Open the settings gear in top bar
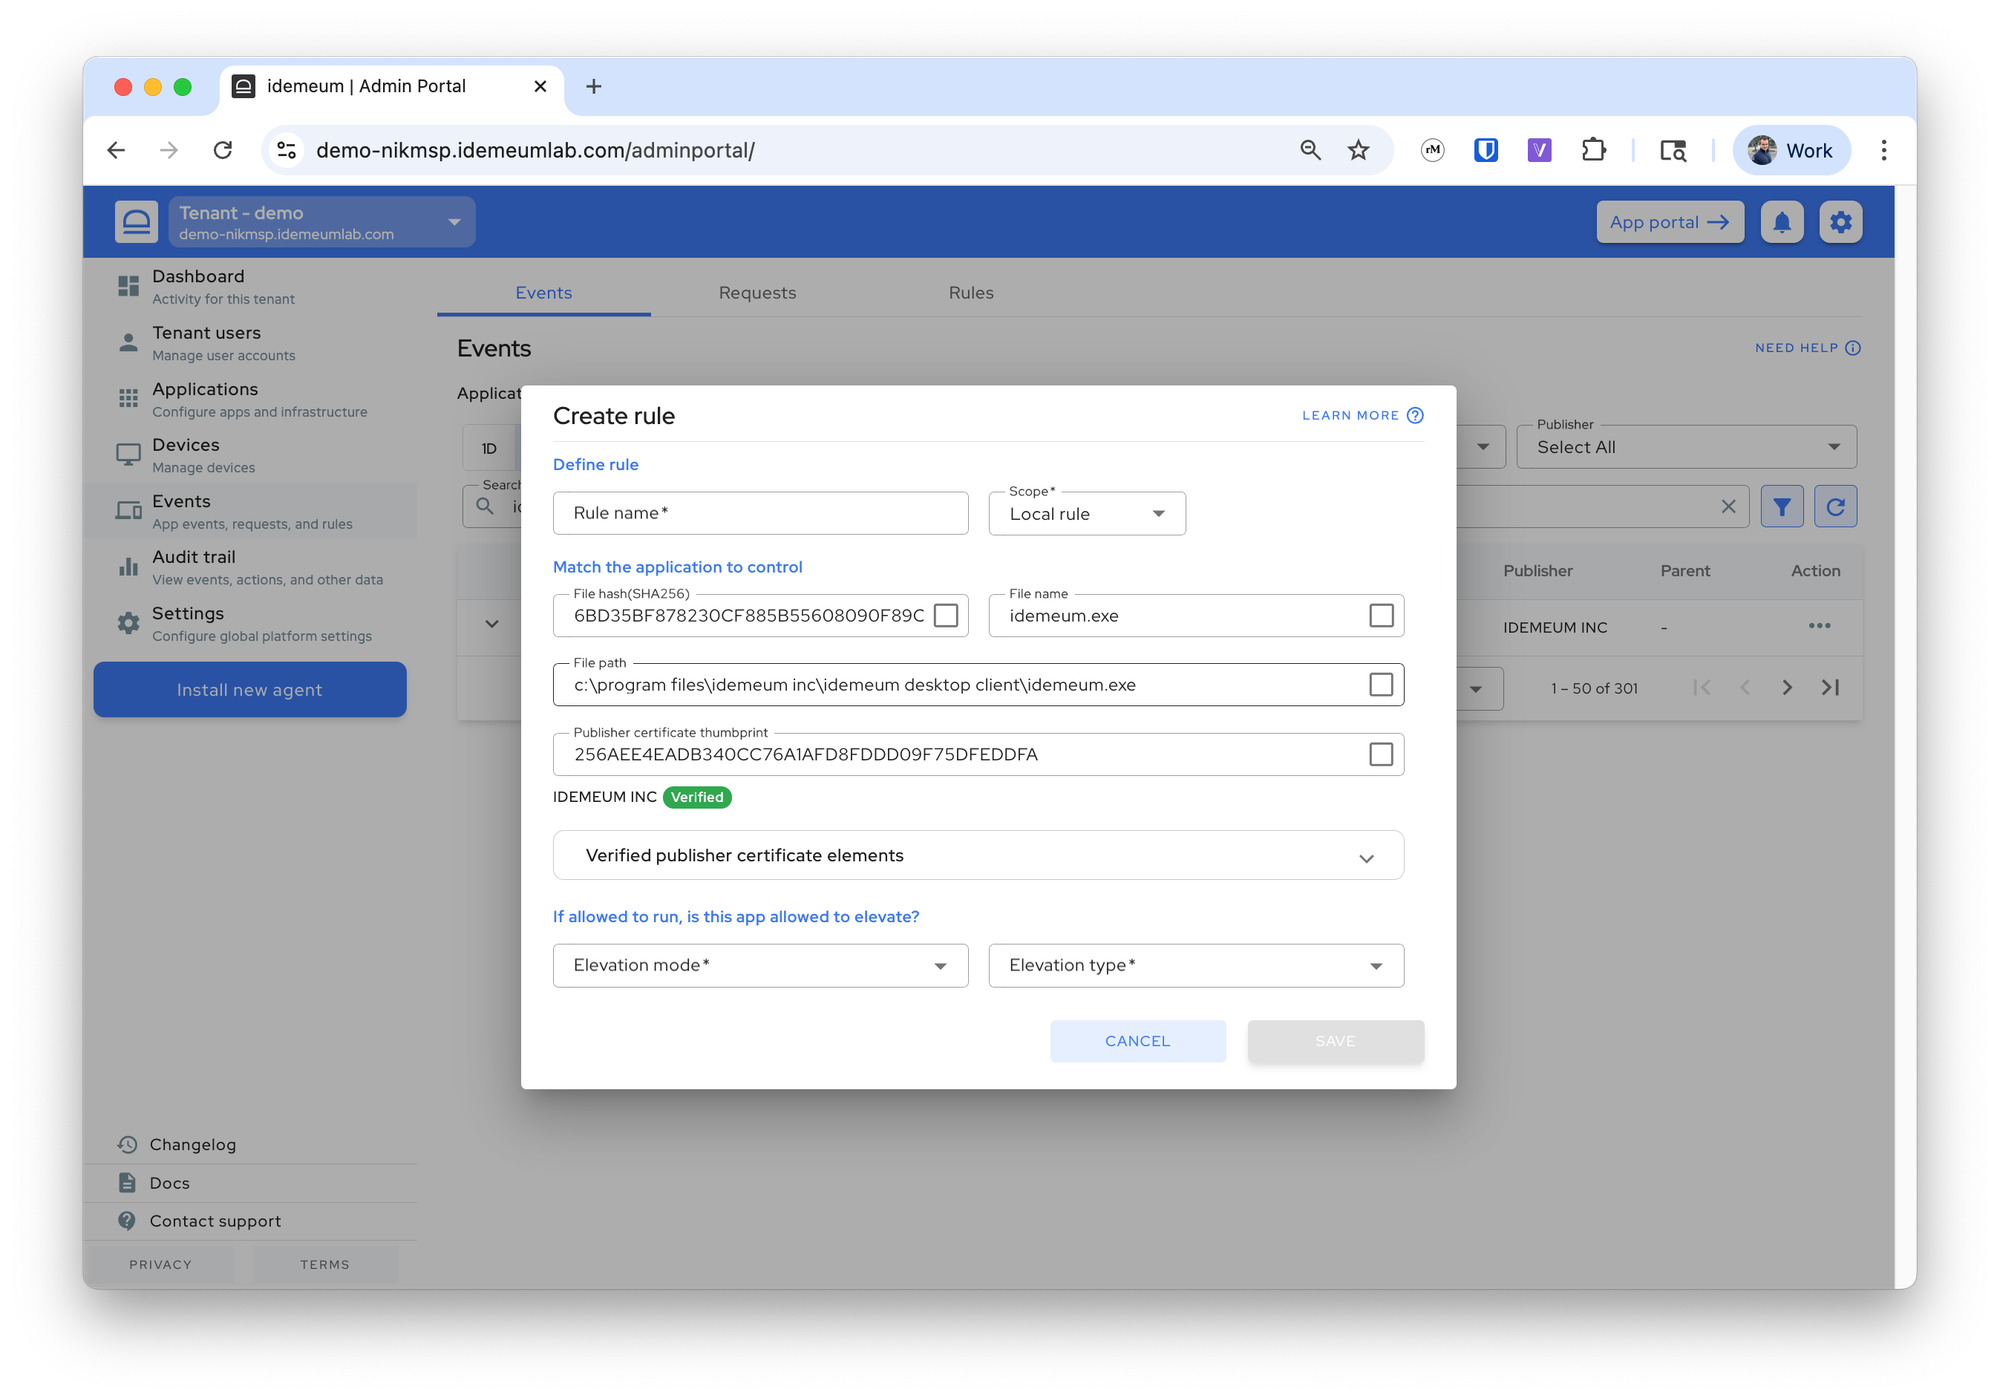The height and width of the screenshot is (1399, 2000). point(1840,222)
